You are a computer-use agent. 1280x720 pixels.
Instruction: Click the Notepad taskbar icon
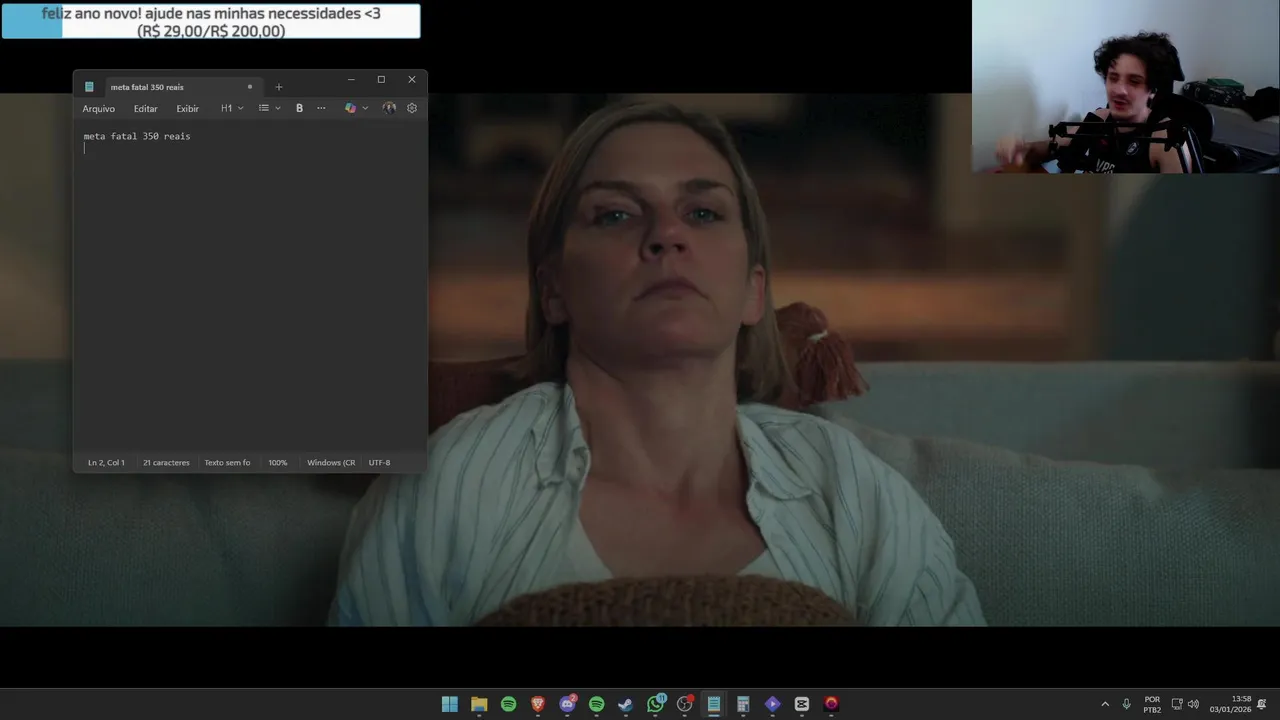713,704
